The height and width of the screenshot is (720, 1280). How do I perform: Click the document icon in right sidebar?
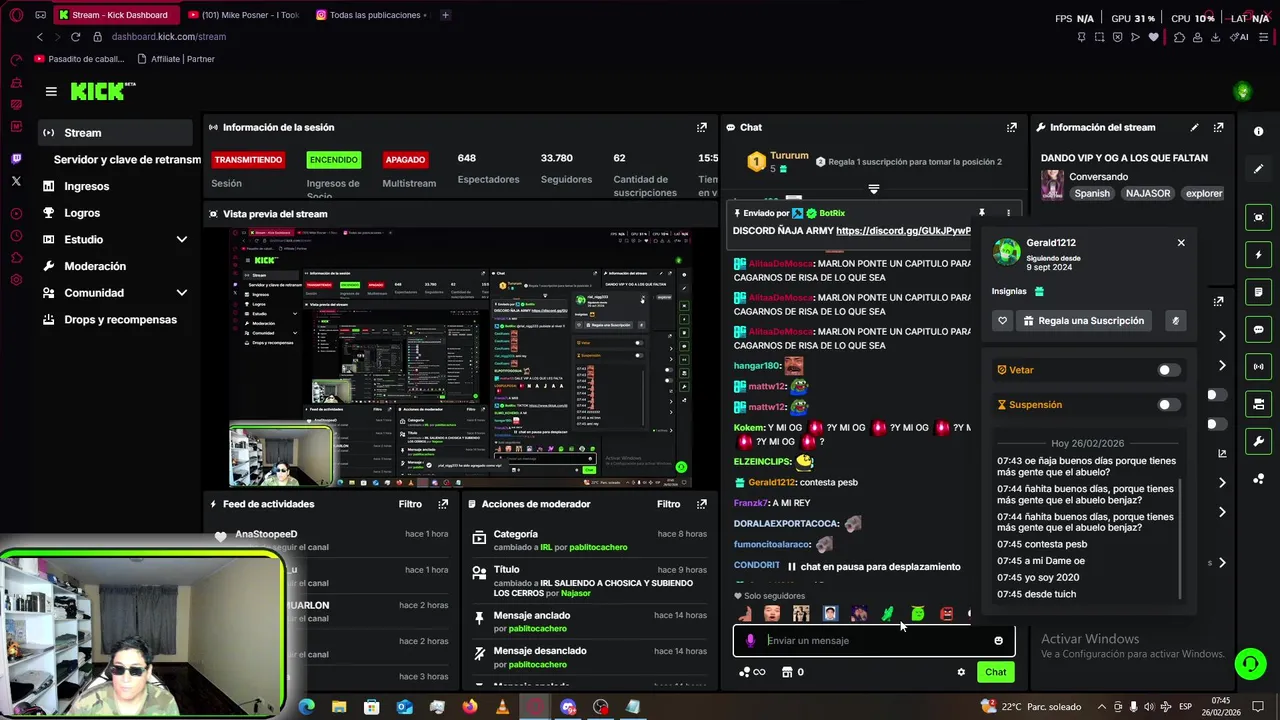(1258, 292)
